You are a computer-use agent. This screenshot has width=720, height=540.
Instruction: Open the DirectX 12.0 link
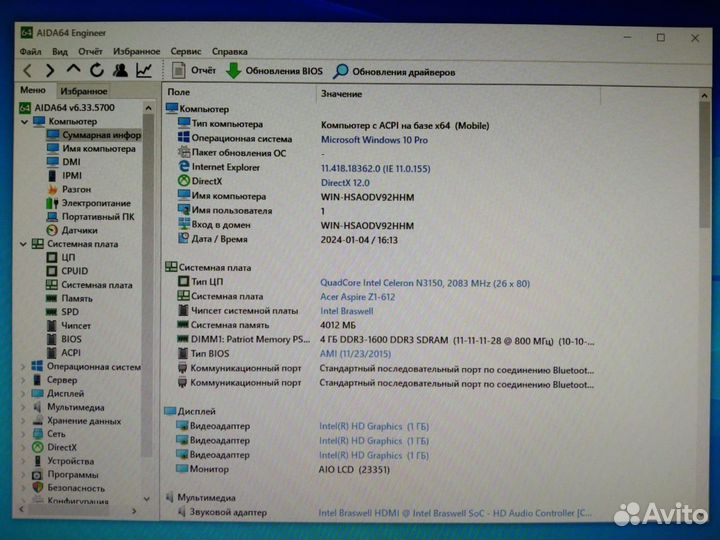pos(345,183)
